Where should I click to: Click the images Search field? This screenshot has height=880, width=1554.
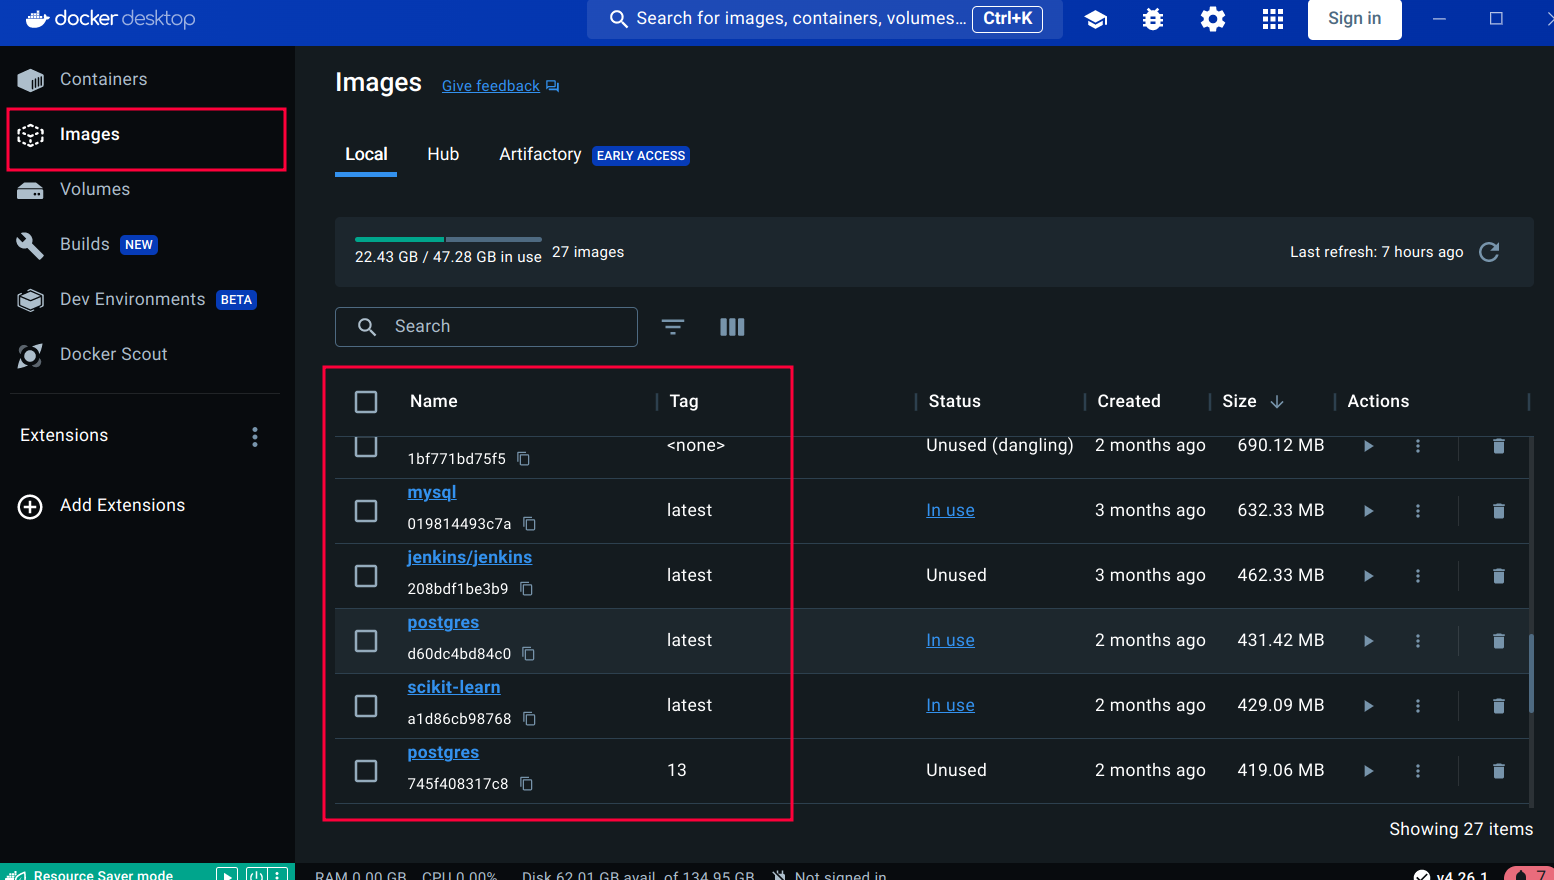point(486,327)
